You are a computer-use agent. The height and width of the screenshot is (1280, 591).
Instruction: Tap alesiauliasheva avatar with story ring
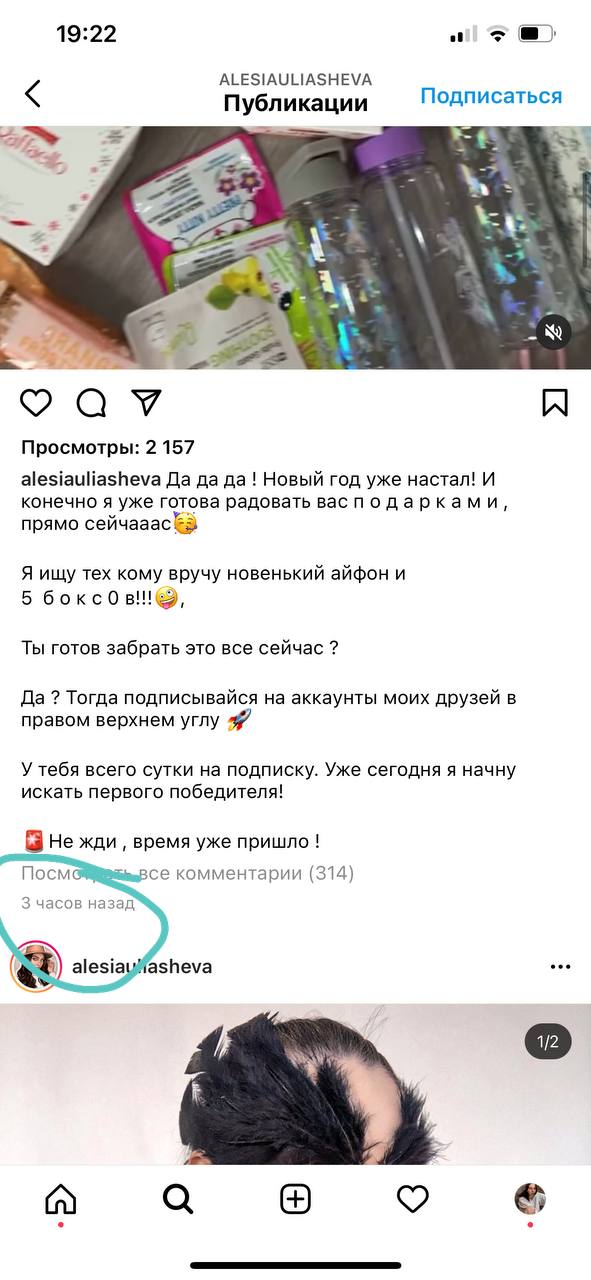[36, 967]
